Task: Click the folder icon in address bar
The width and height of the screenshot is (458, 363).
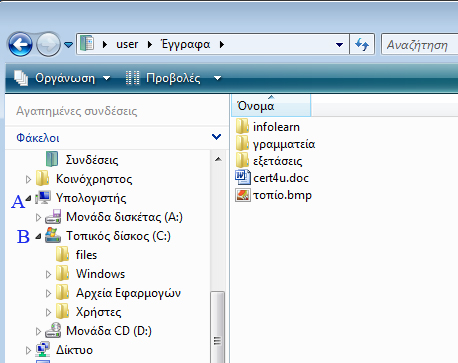Action: [87, 43]
